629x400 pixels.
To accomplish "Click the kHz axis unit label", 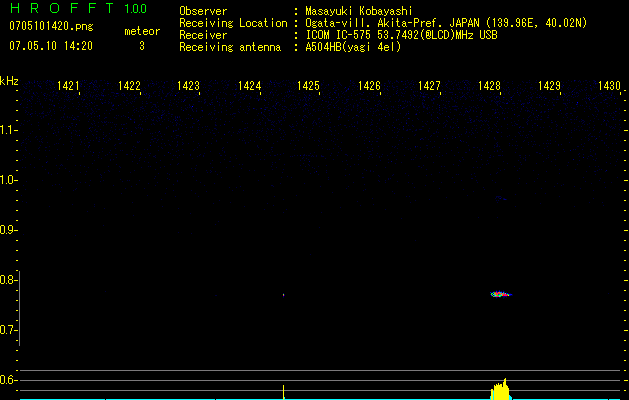I will (x=9, y=81).
